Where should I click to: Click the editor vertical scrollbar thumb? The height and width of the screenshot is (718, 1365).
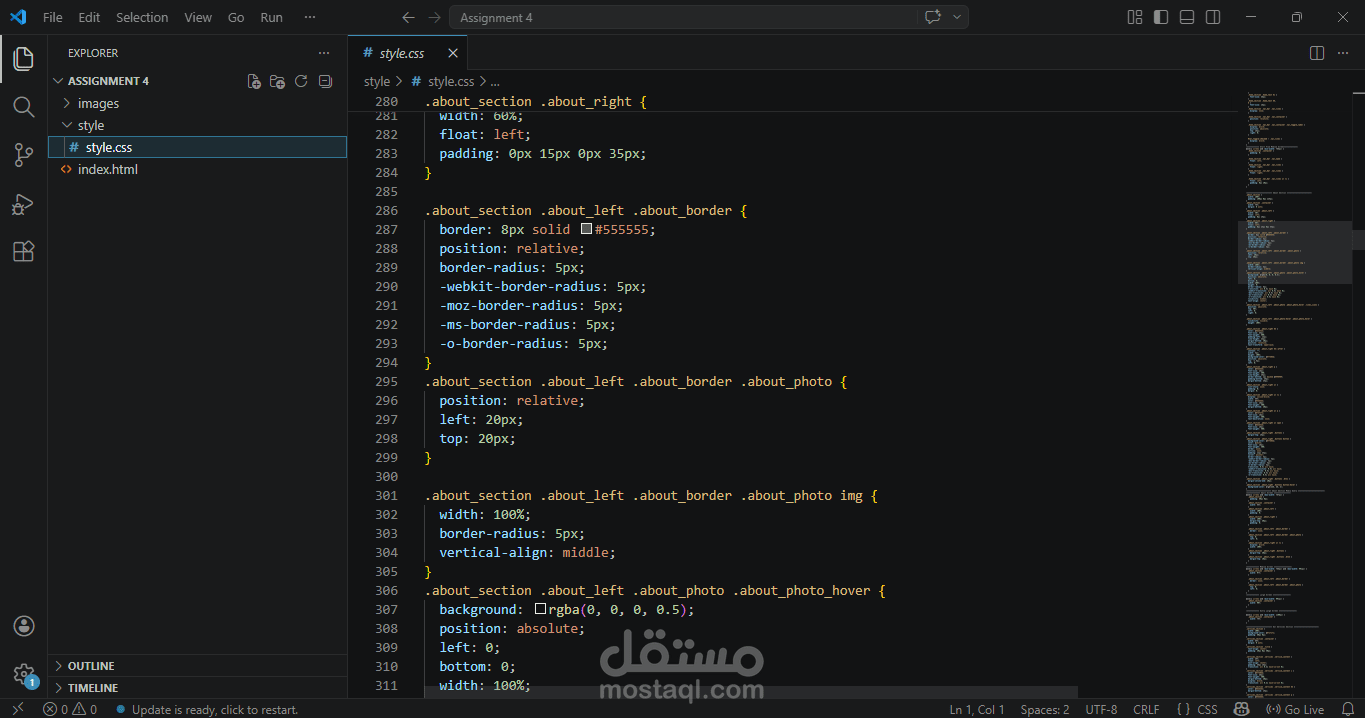click(1359, 240)
